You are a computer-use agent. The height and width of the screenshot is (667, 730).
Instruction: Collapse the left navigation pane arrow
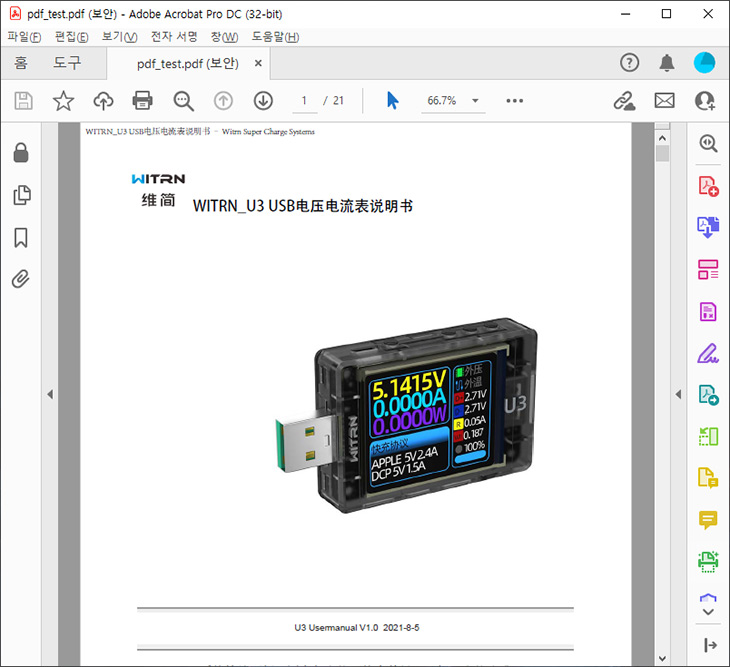(50, 394)
